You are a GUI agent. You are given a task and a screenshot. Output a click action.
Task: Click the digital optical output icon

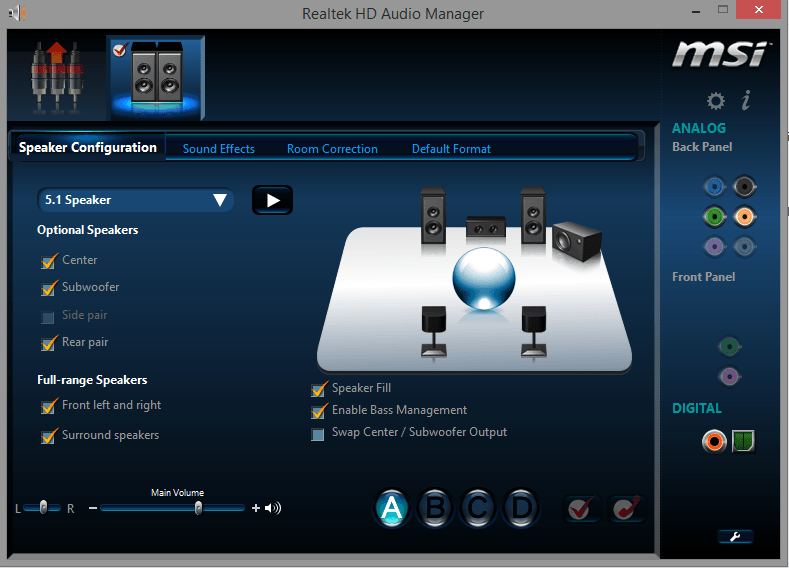tap(742, 440)
